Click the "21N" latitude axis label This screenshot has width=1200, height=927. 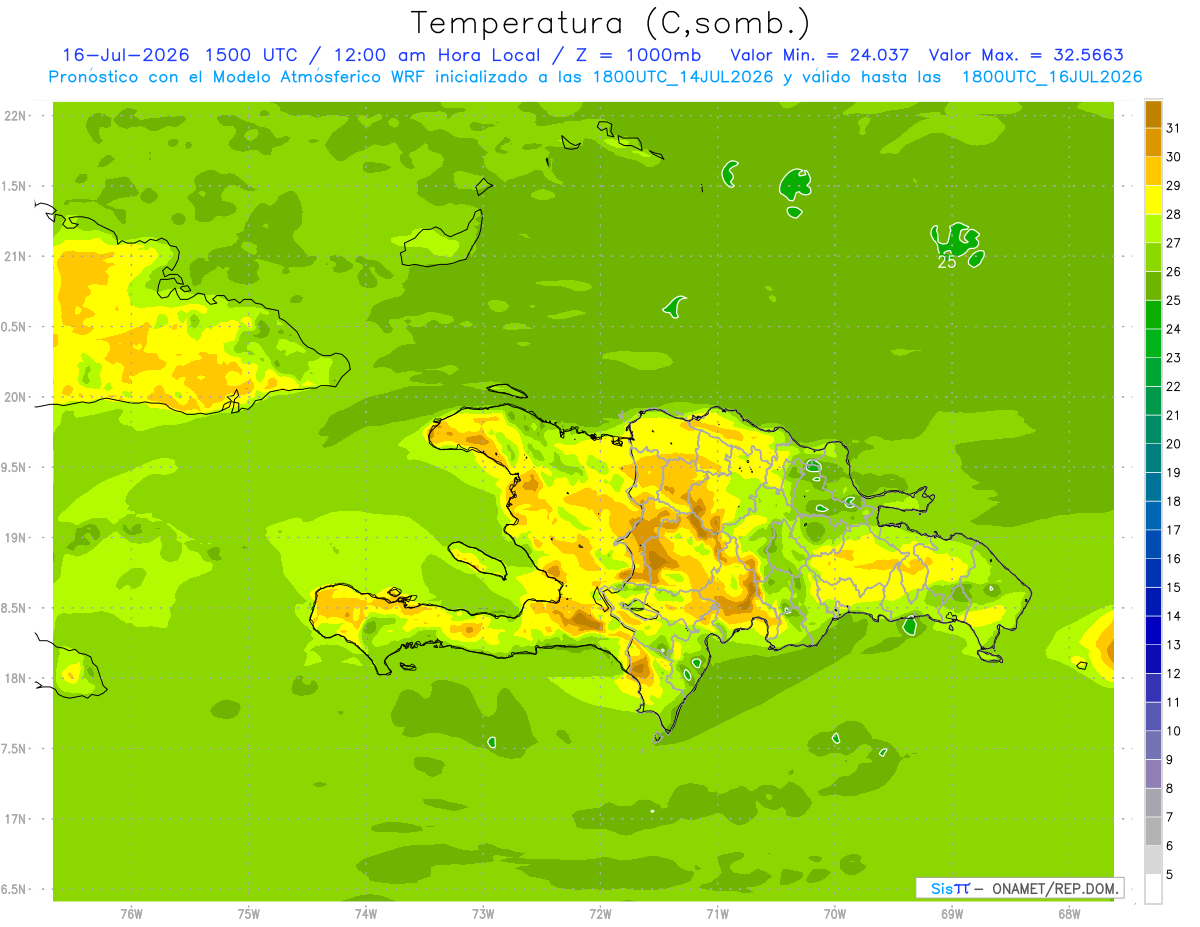click(x=16, y=257)
